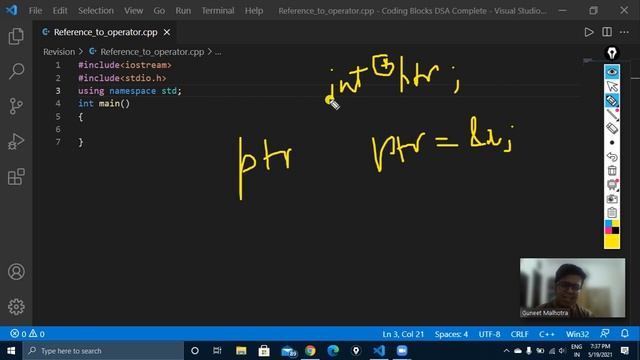The height and width of the screenshot is (360, 640).
Task: Open the Extensions view
Action: 16,176
